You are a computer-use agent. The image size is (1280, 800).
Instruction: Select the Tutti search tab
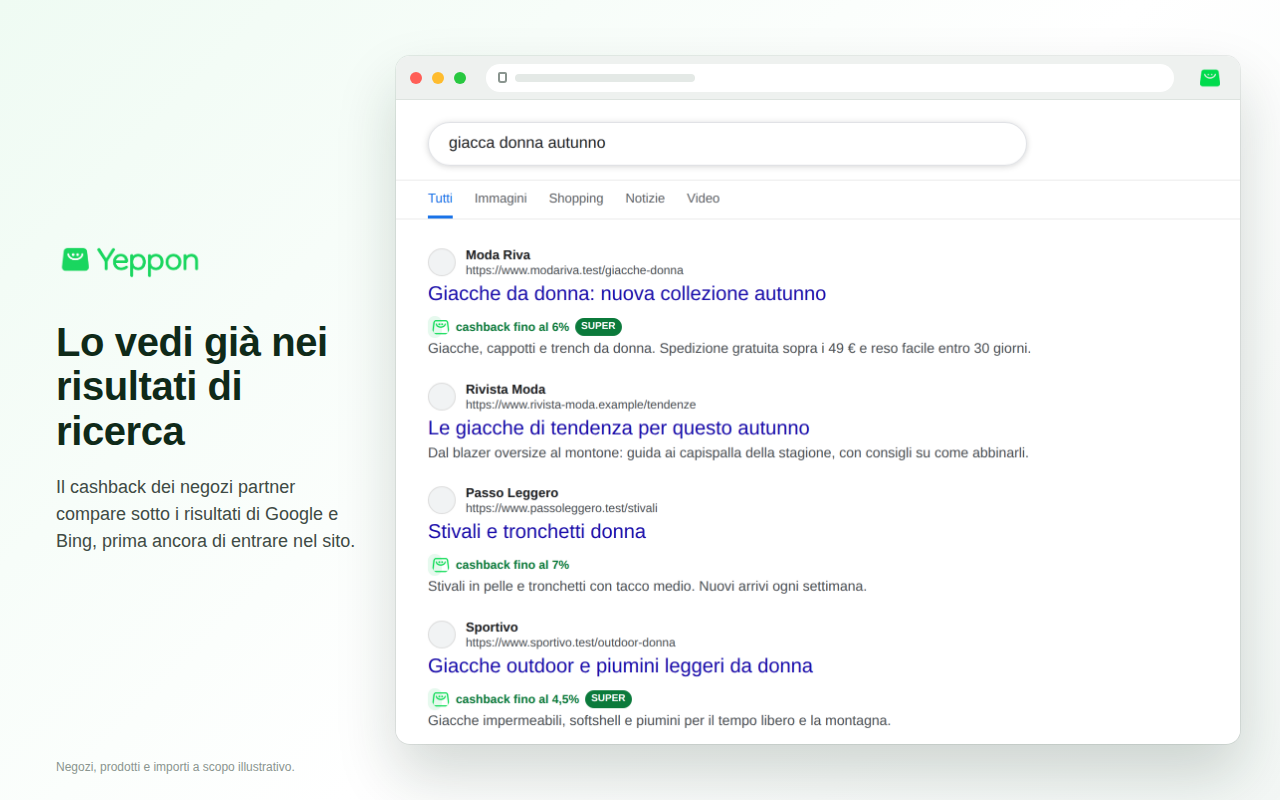click(x=440, y=198)
